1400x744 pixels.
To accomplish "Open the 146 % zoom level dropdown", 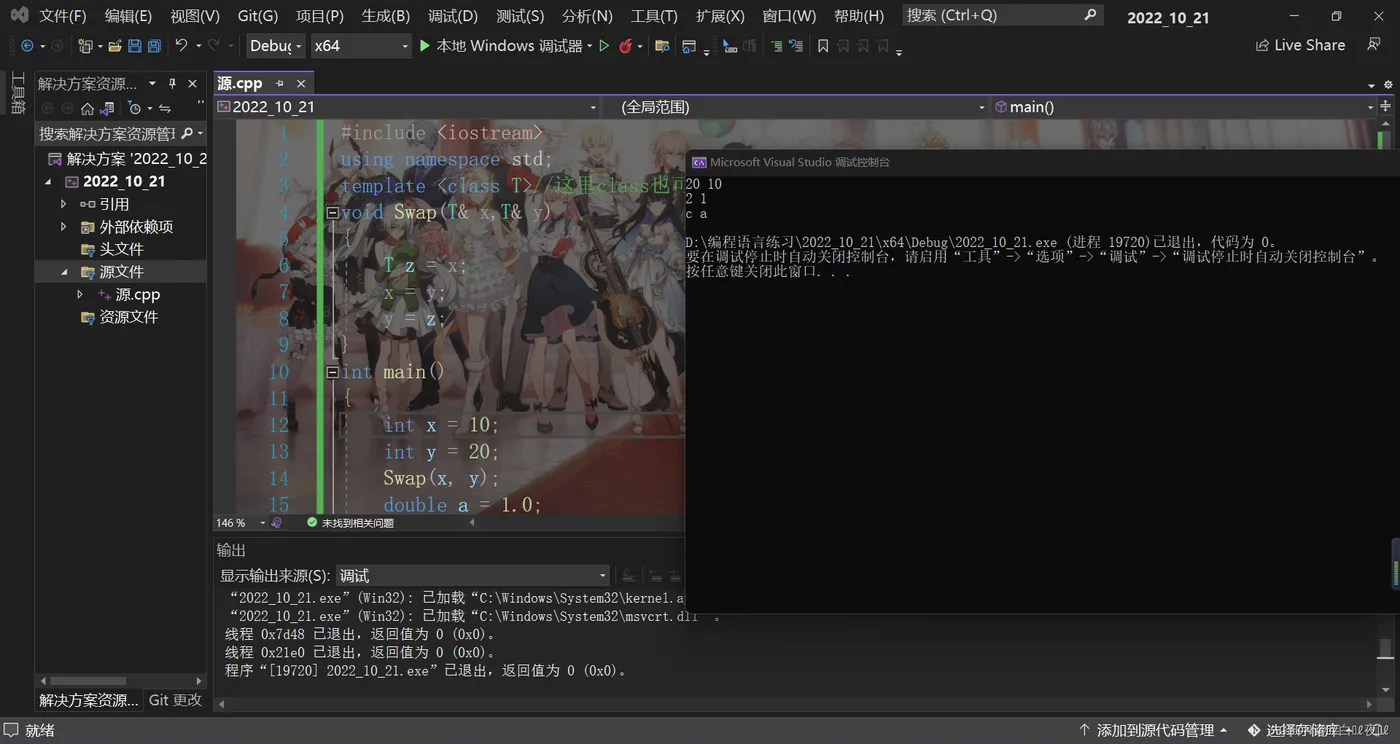I will pyautogui.click(x=241, y=523).
